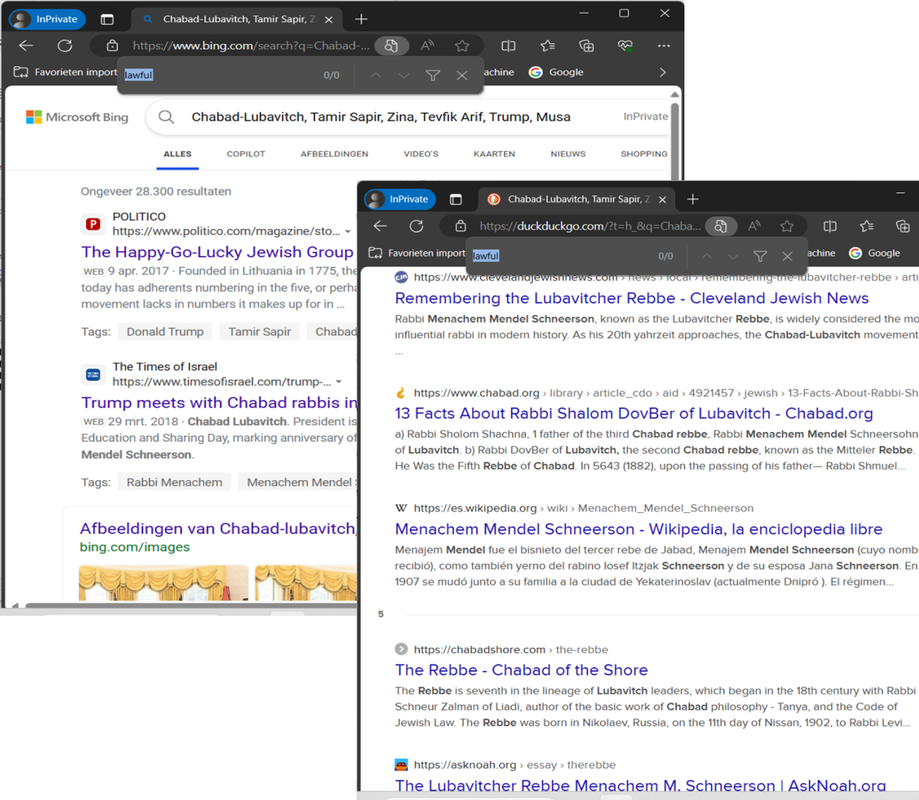Open Browser essentials heart icon
This screenshot has height=800, width=919.
coord(625,46)
